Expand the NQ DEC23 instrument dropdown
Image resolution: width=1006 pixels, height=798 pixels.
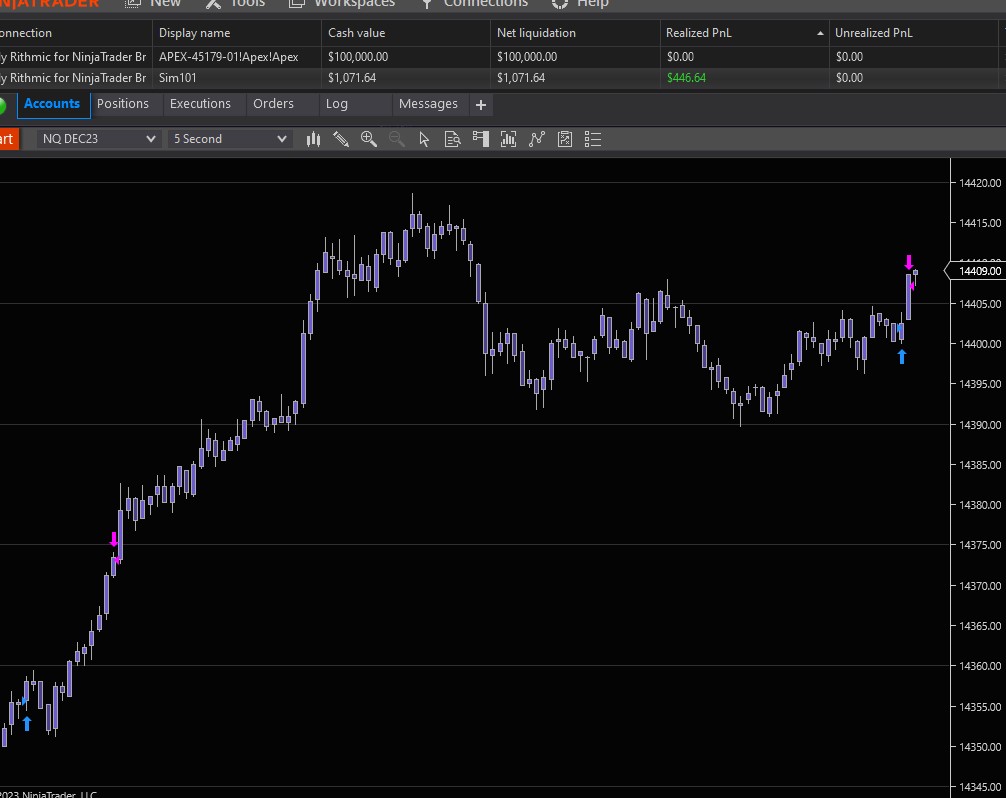point(99,139)
